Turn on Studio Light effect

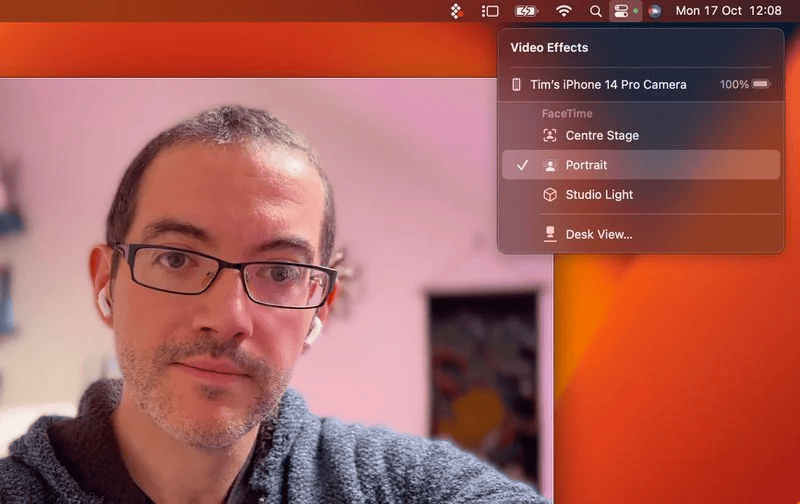(599, 195)
